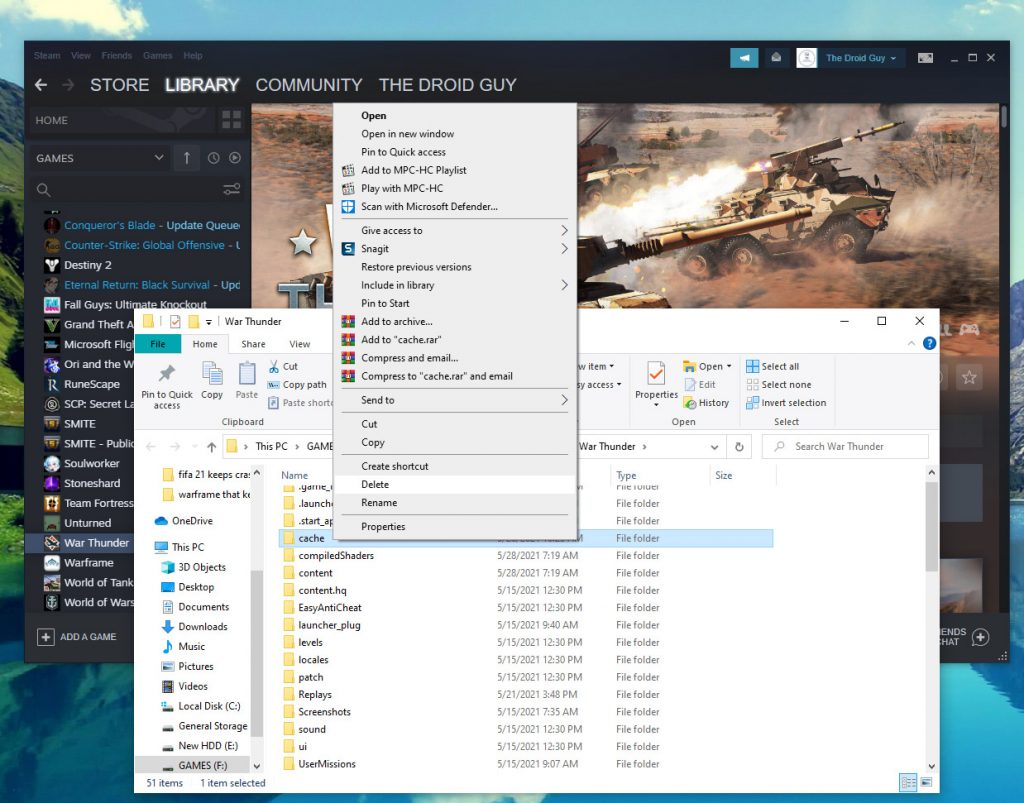Open the View ribbon tab
The width and height of the screenshot is (1024, 803).
(x=300, y=344)
